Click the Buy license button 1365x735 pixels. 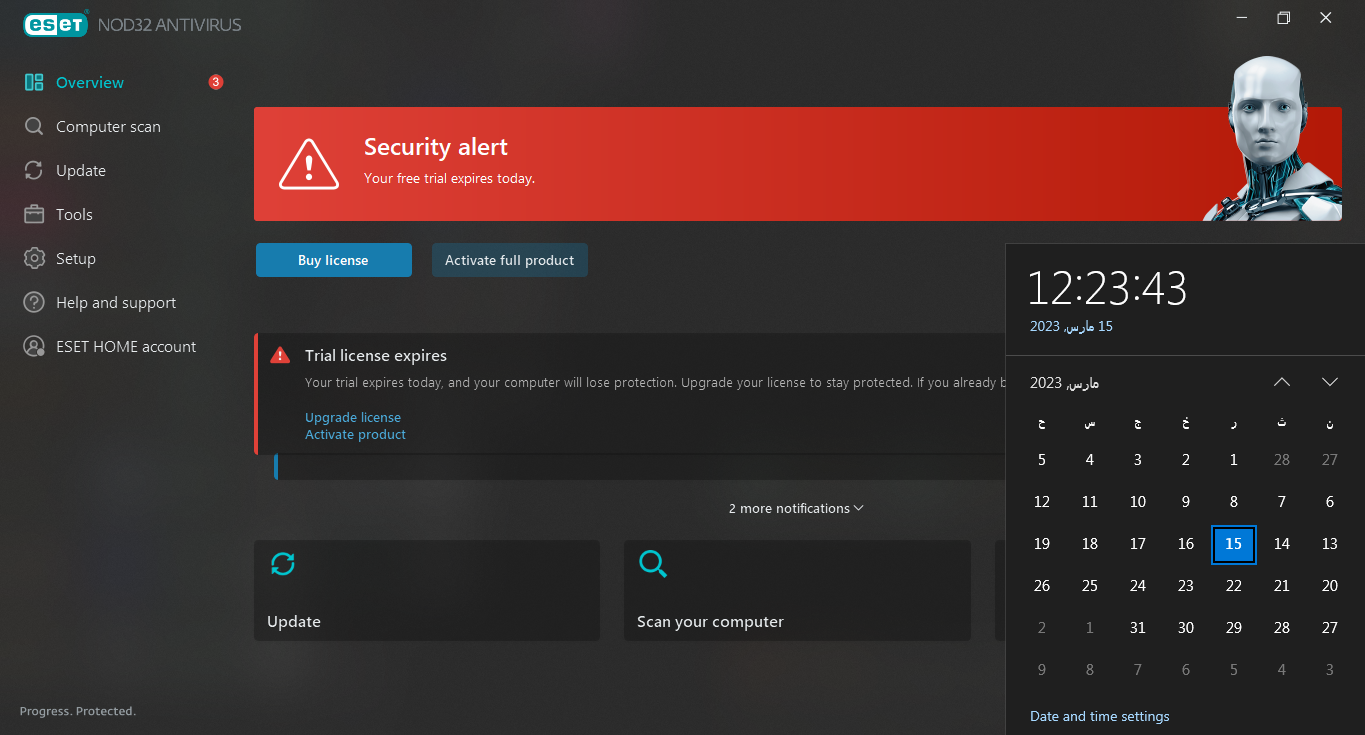[334, 260]
